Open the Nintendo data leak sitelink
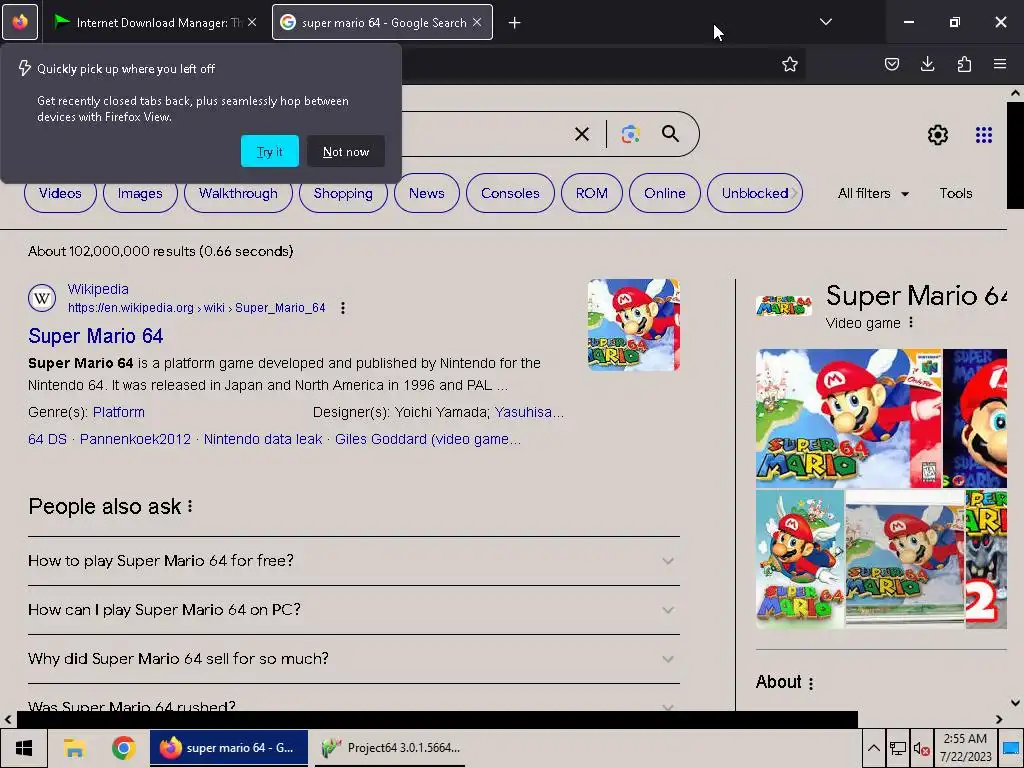The height and width of the screenshot is (768, 1024). click(263, 439)
